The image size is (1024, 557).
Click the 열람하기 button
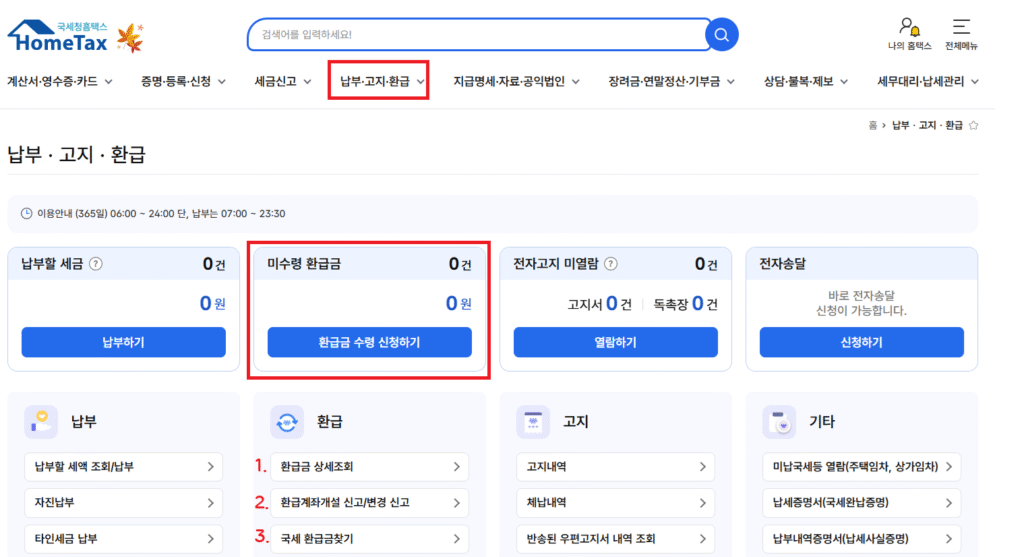[x=615, y=342]
